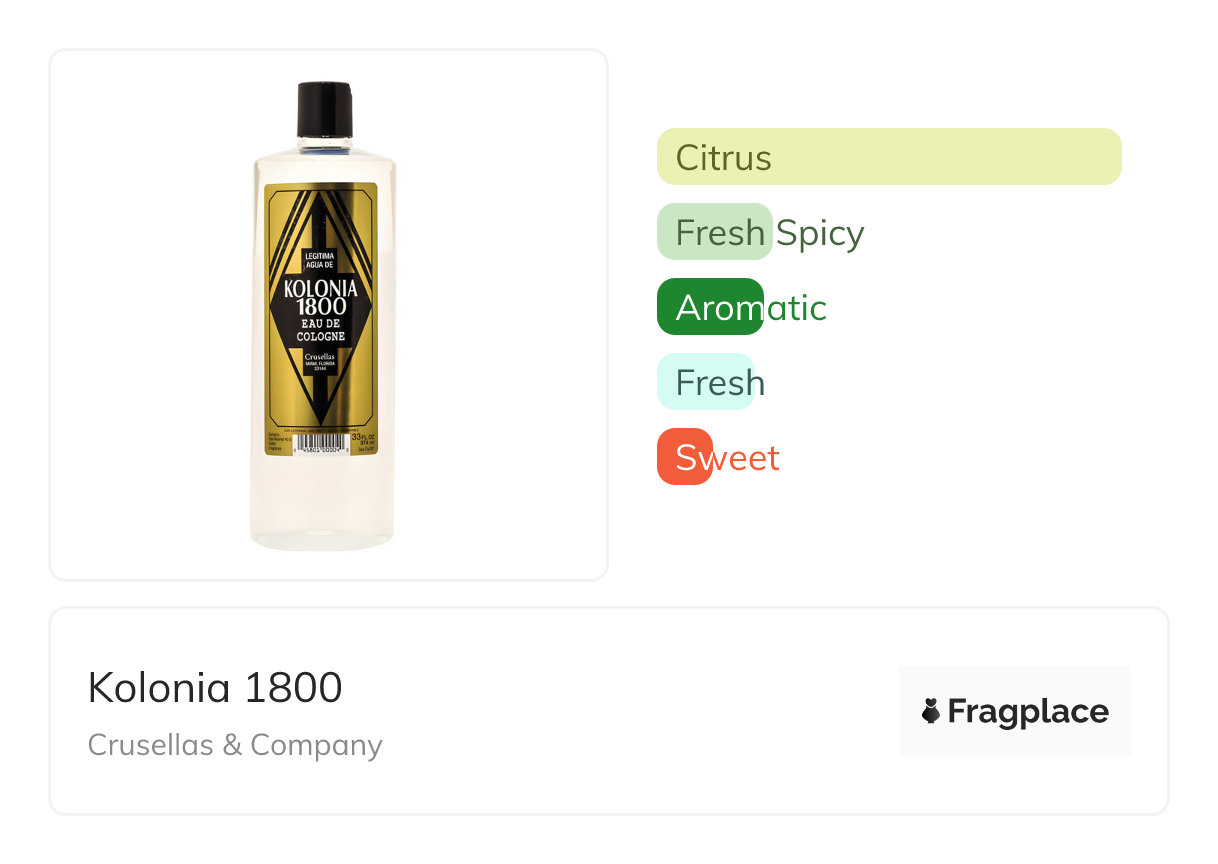Open the Crusellas & Company brand link
This screenshot has height=864, width=1218.
[235, 745]
